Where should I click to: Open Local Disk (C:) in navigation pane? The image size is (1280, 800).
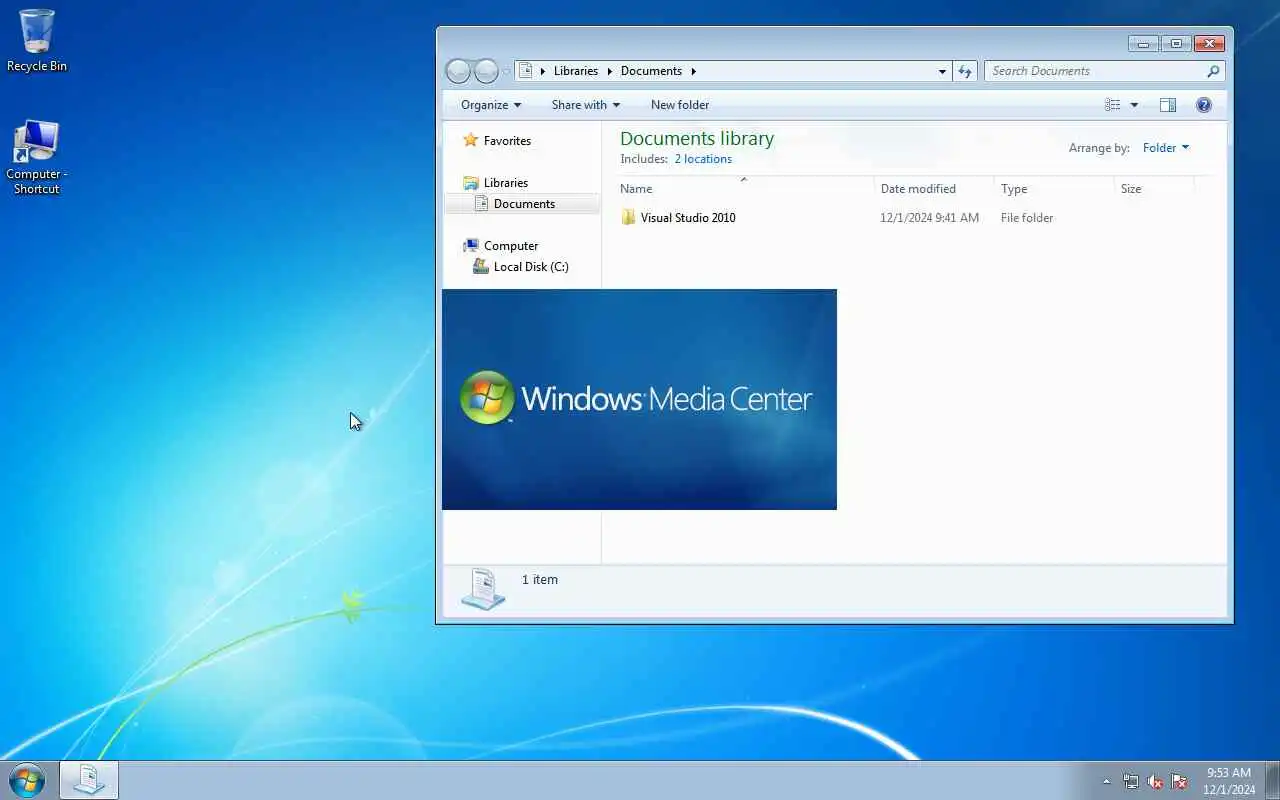[x=531, y=267]
